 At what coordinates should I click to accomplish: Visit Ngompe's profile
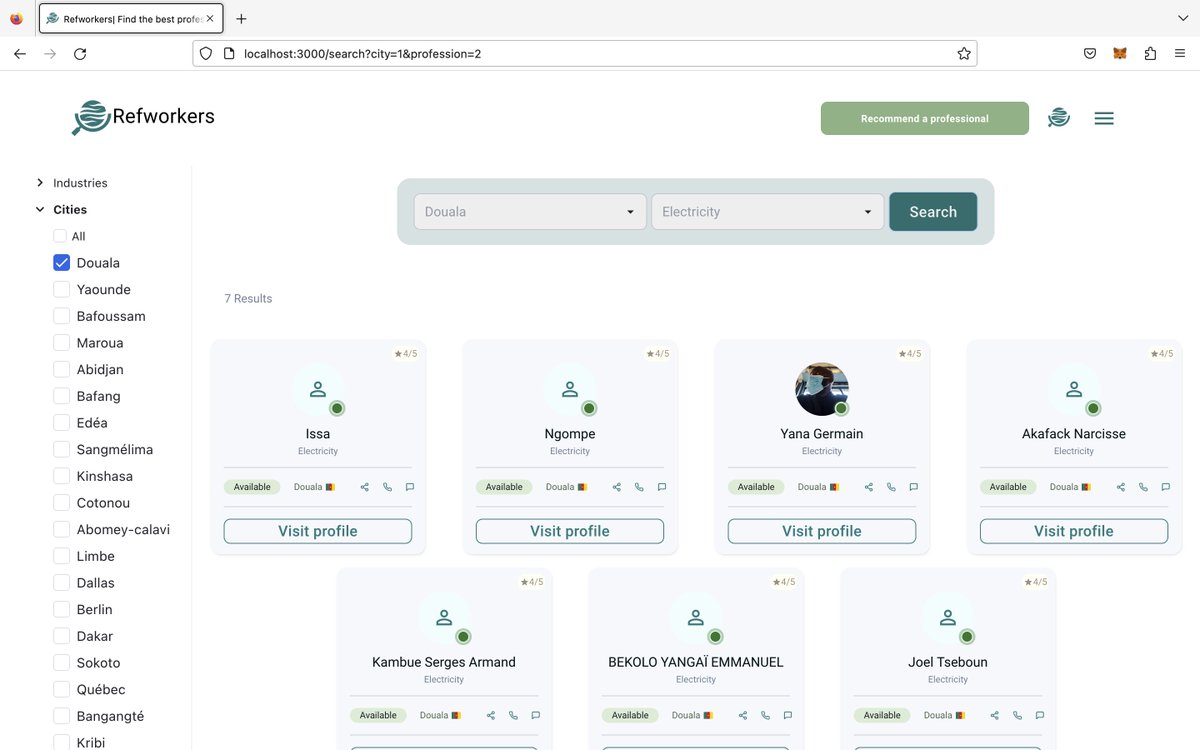[570, 531]
